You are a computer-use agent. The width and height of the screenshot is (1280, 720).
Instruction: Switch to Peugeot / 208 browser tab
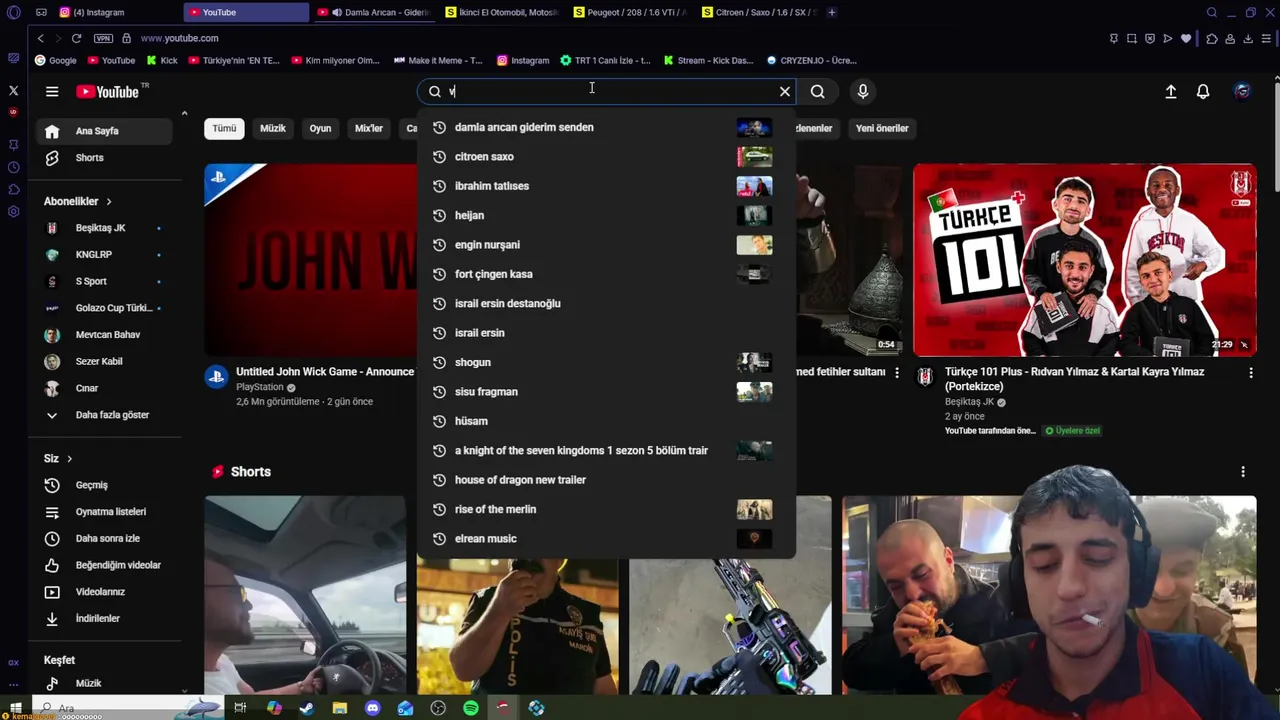[632, 12]
